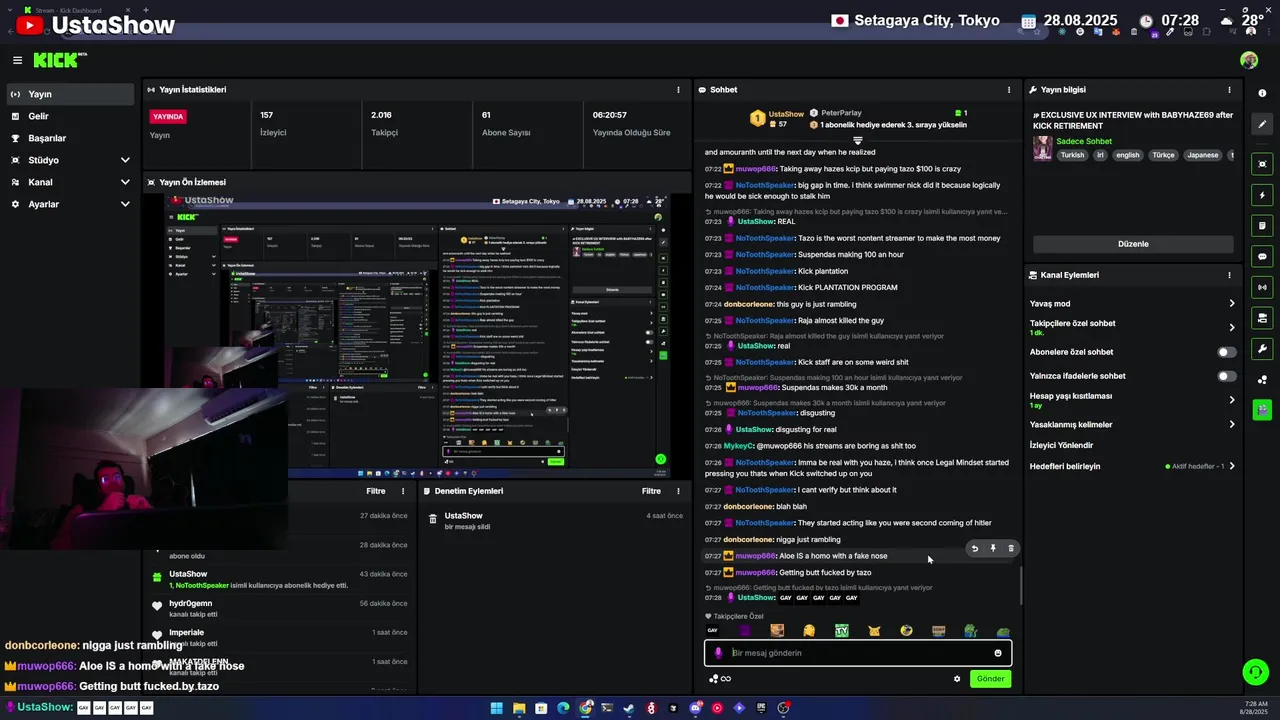Viewport: 1280px width, 720px height.
Task: Open user avatar at top right
Action: coord(1249,60)
